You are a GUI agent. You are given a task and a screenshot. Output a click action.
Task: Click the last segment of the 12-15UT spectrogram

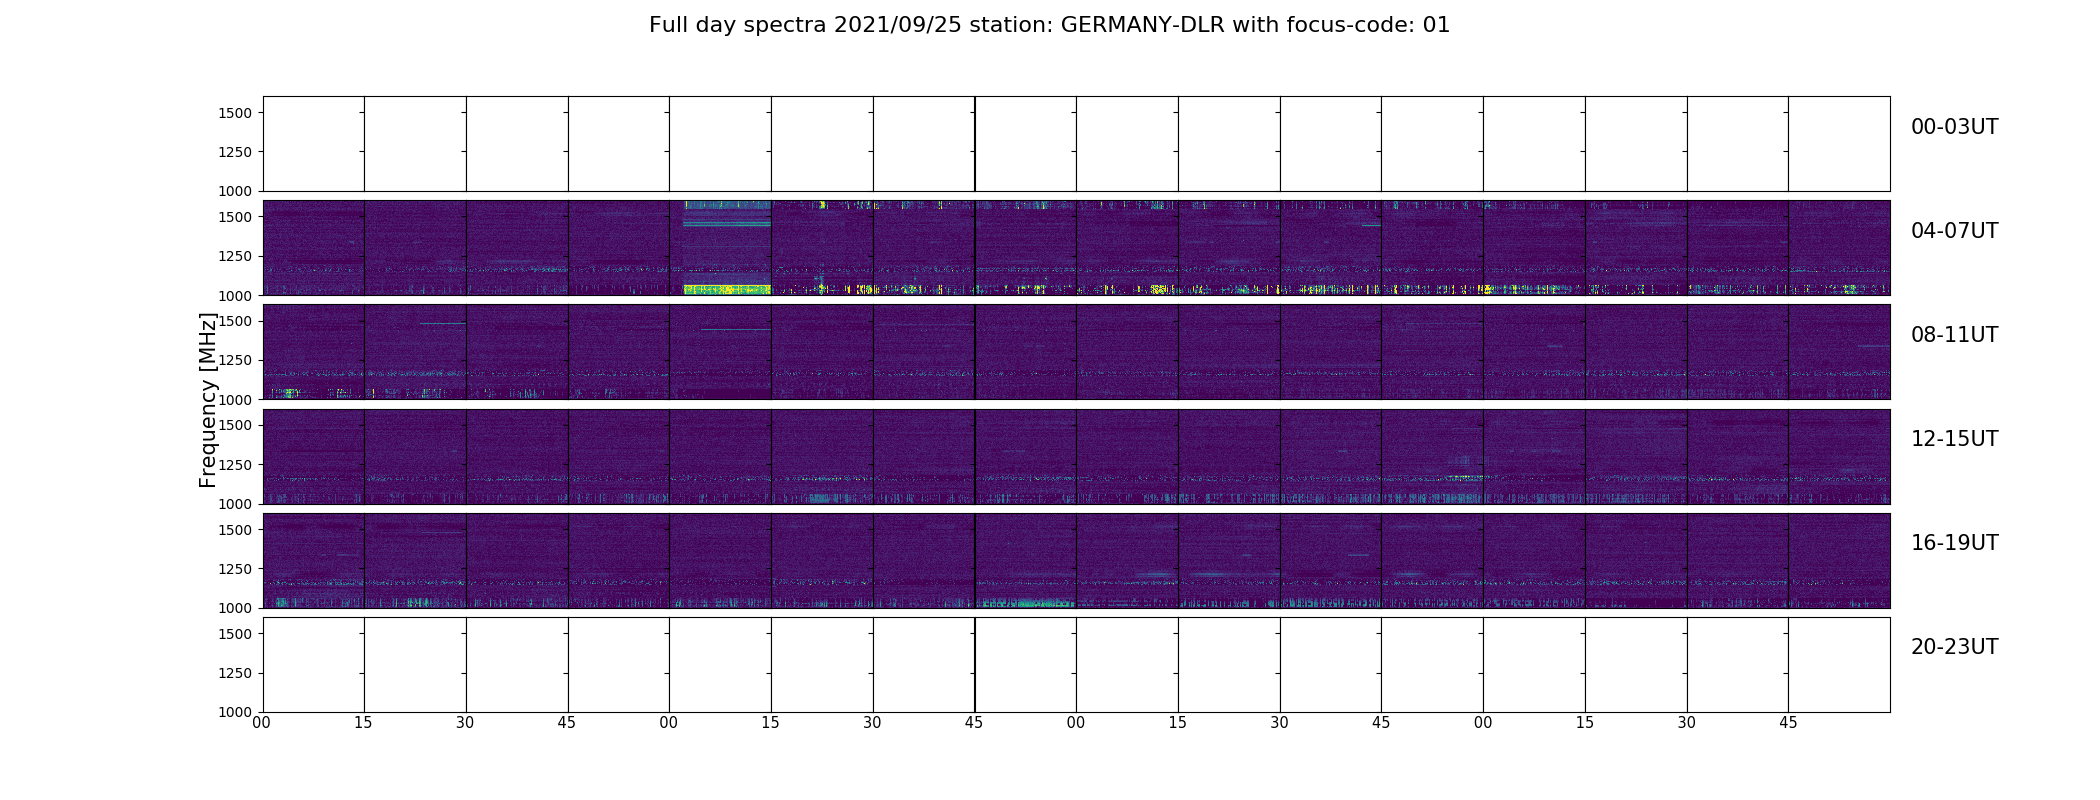click(1839, 456)
